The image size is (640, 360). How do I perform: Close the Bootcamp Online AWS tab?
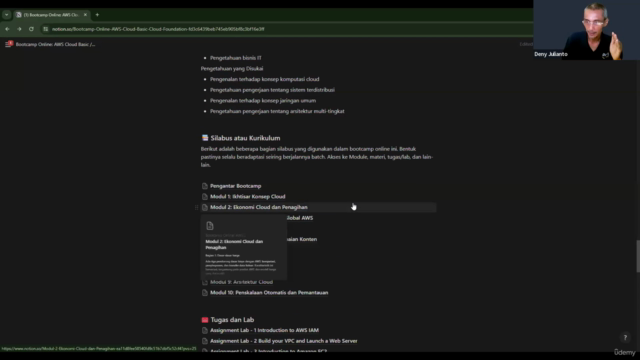pos(85,15)
